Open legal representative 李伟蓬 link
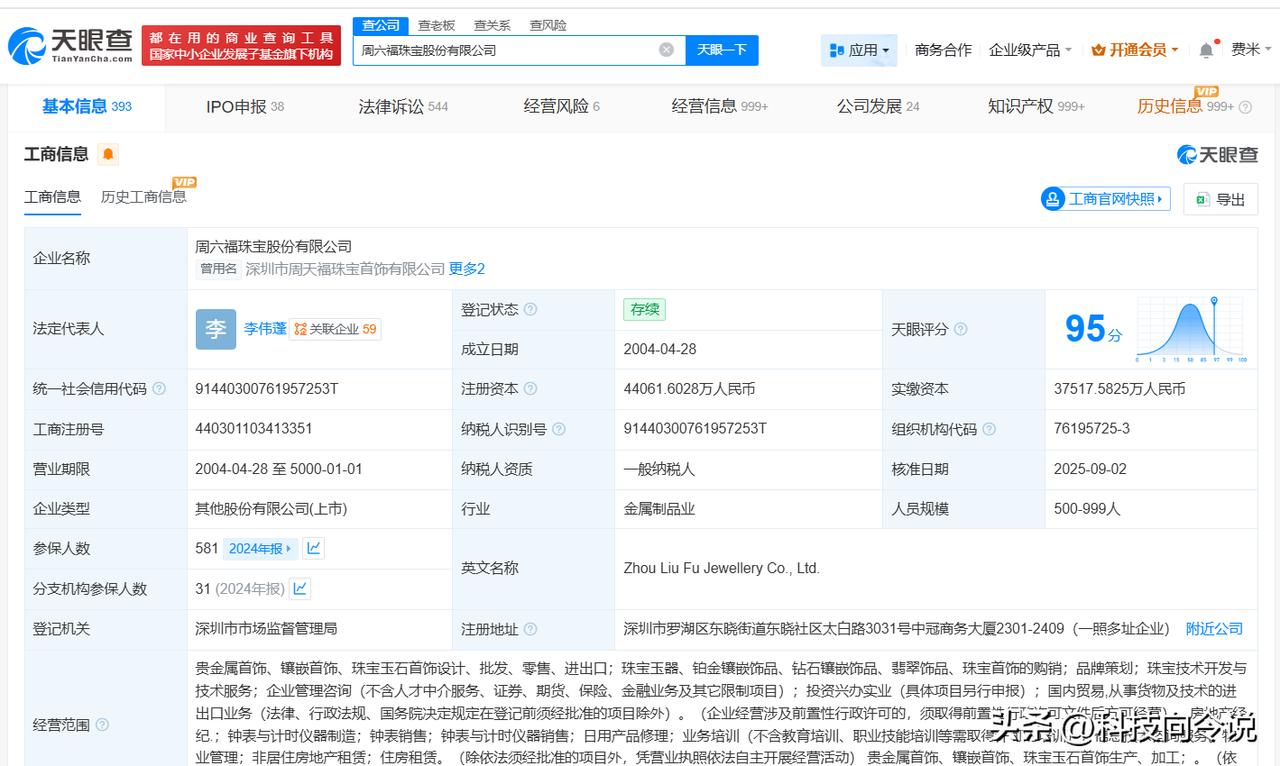Screen dimensions: 1280x766 (x=265, y=329)
